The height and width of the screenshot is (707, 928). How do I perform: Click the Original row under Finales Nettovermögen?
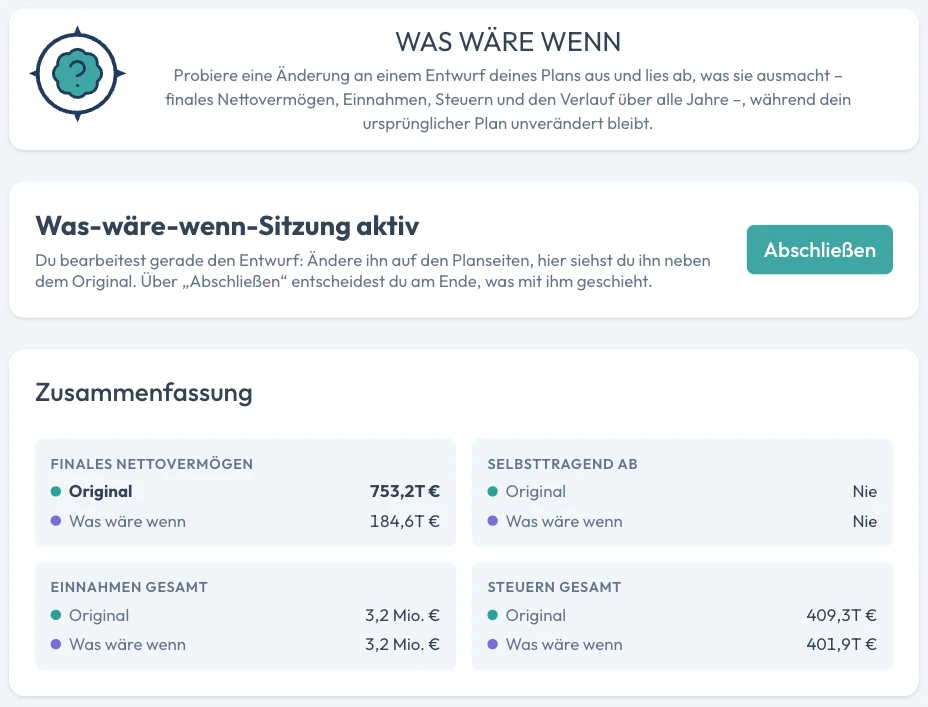click(x=245, y=491)
